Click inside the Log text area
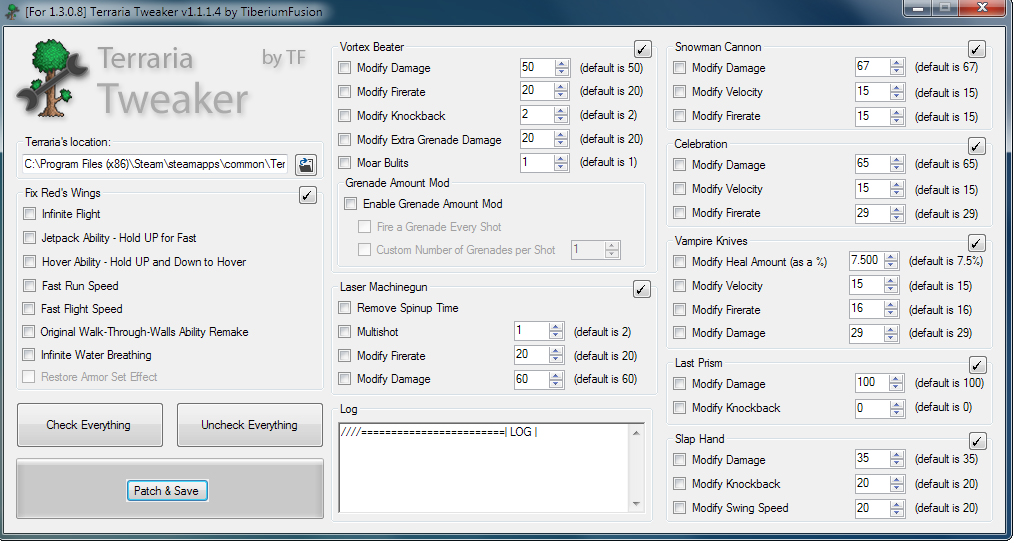This screenshot has width=1014, height=543. [x=485, y=468]
